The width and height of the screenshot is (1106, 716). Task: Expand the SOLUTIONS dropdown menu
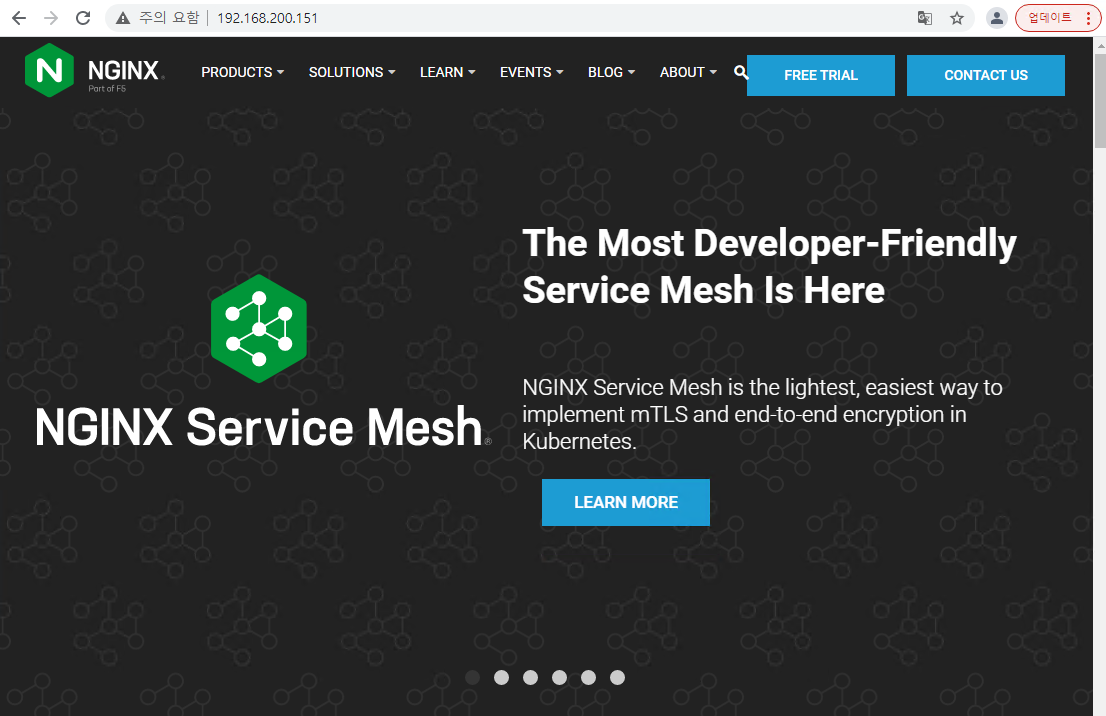[352, 72]
